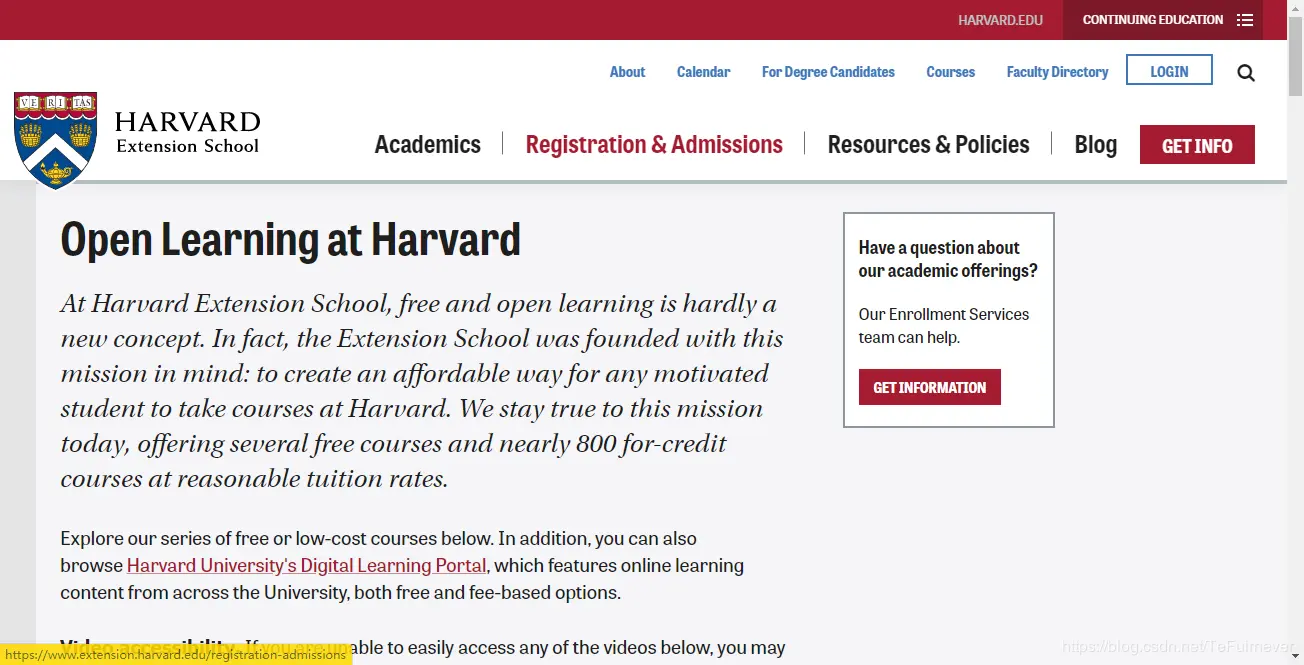Screen dimensions: 1304x665
Task: Open Registration & Admissions menu
Action: pos(654,145)
